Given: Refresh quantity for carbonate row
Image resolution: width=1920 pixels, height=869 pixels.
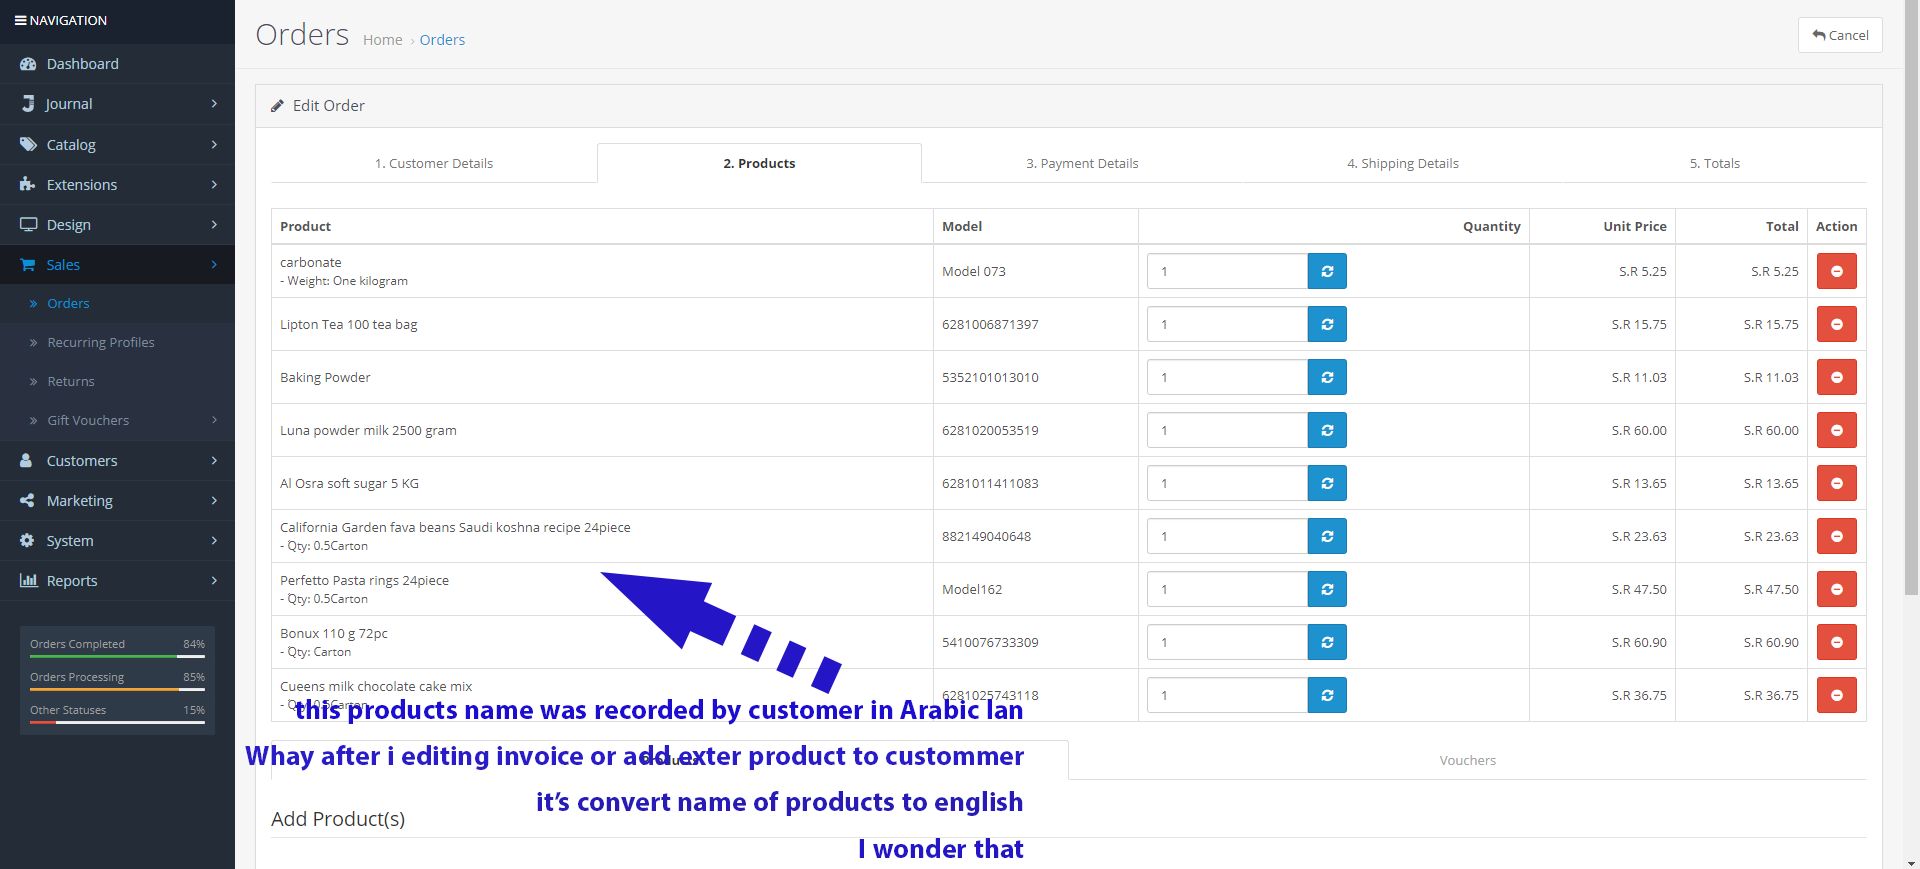Looking at the screenshot, I should pyautogui.click(x=1327, y=271).
